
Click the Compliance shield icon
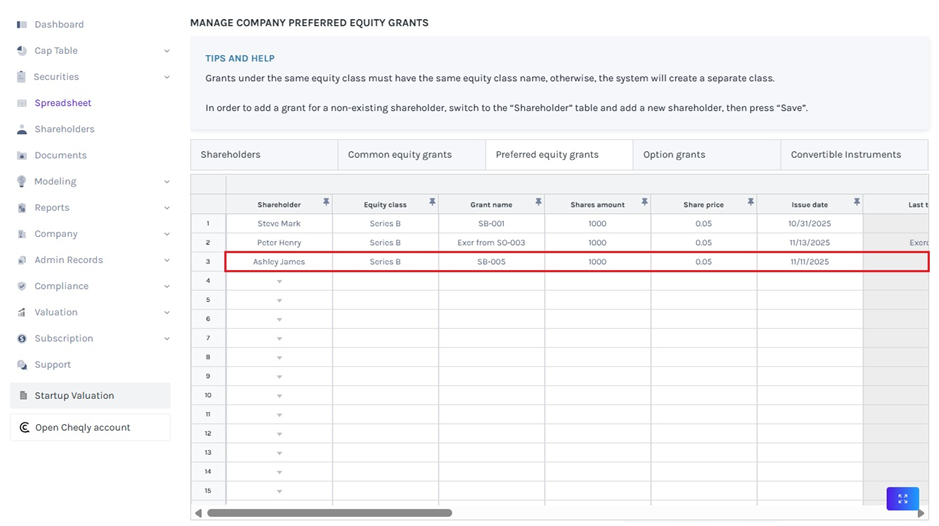click(22, 286)
